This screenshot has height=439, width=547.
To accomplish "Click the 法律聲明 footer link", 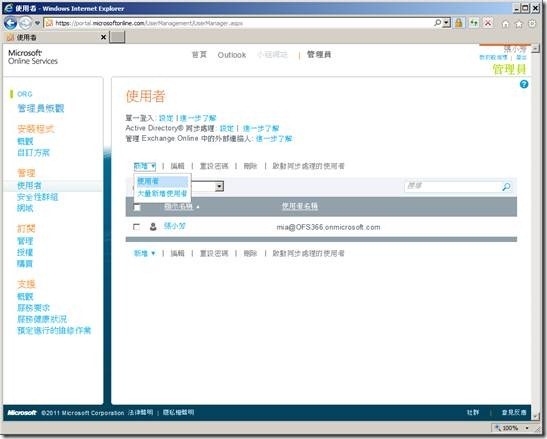I will click(x=140, y=412).
